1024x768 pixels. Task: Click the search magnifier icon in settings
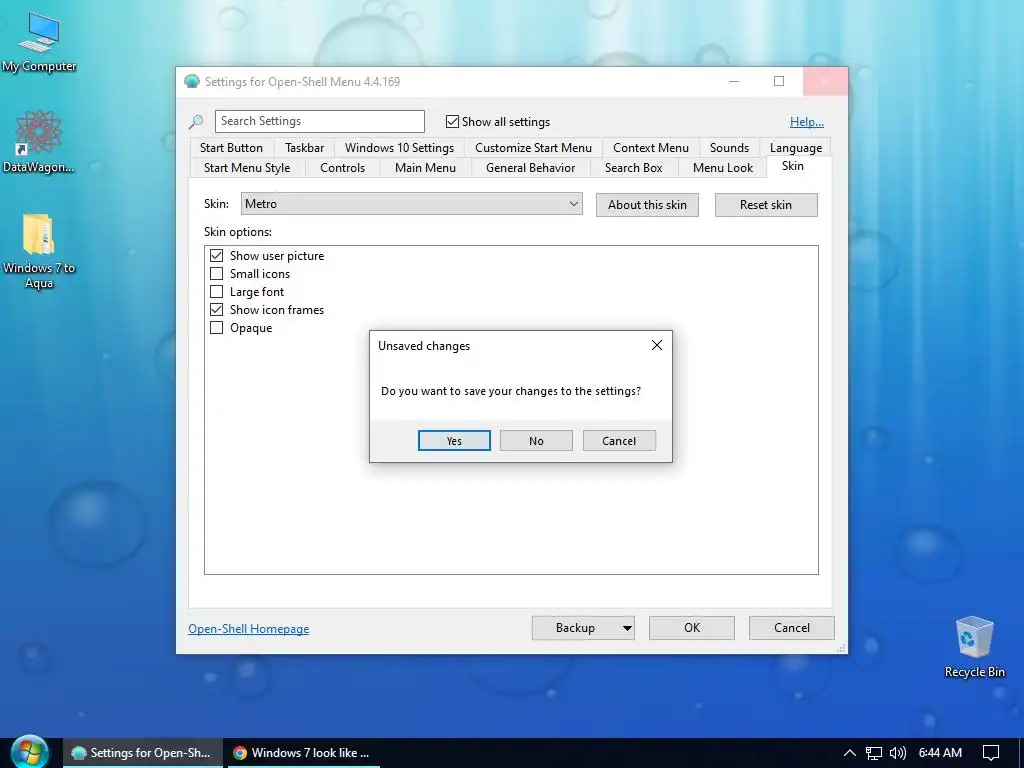pyautogui.click(x=196, y=121)
